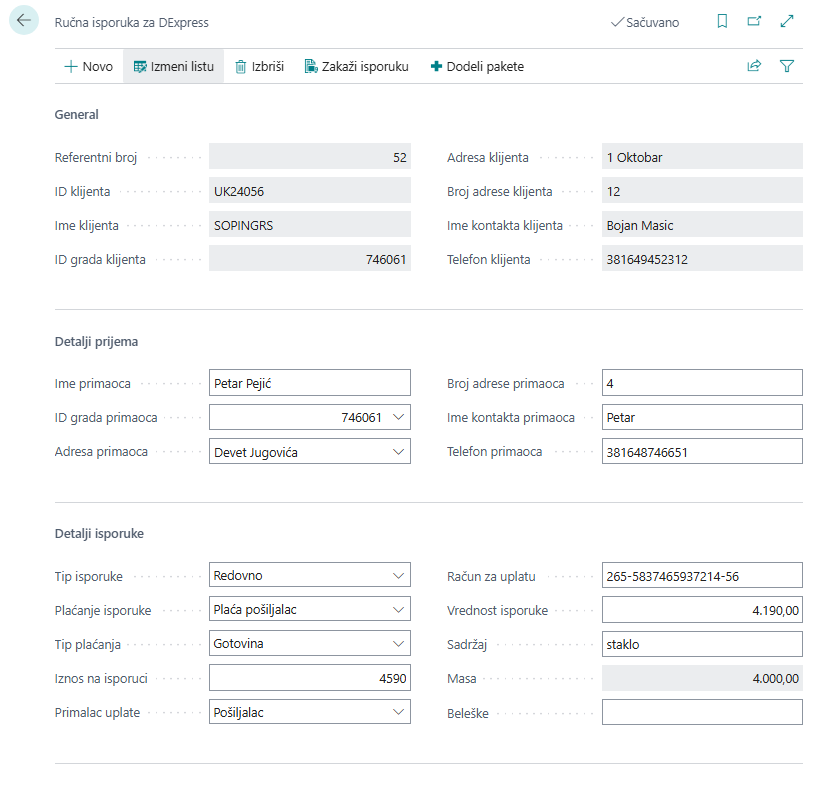Expand Tip plaćanja Gotovina dropdown
Image resolution: width=832 pixels, height=787 pixels.
[x=398, y=644]
